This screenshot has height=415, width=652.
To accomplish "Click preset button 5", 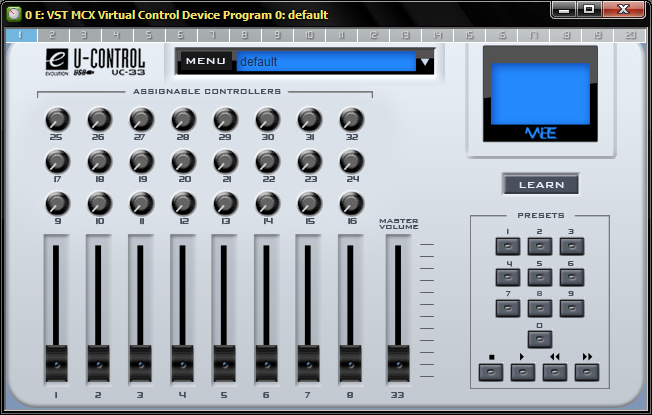I will pyautogui.click(x=540, y=277).
